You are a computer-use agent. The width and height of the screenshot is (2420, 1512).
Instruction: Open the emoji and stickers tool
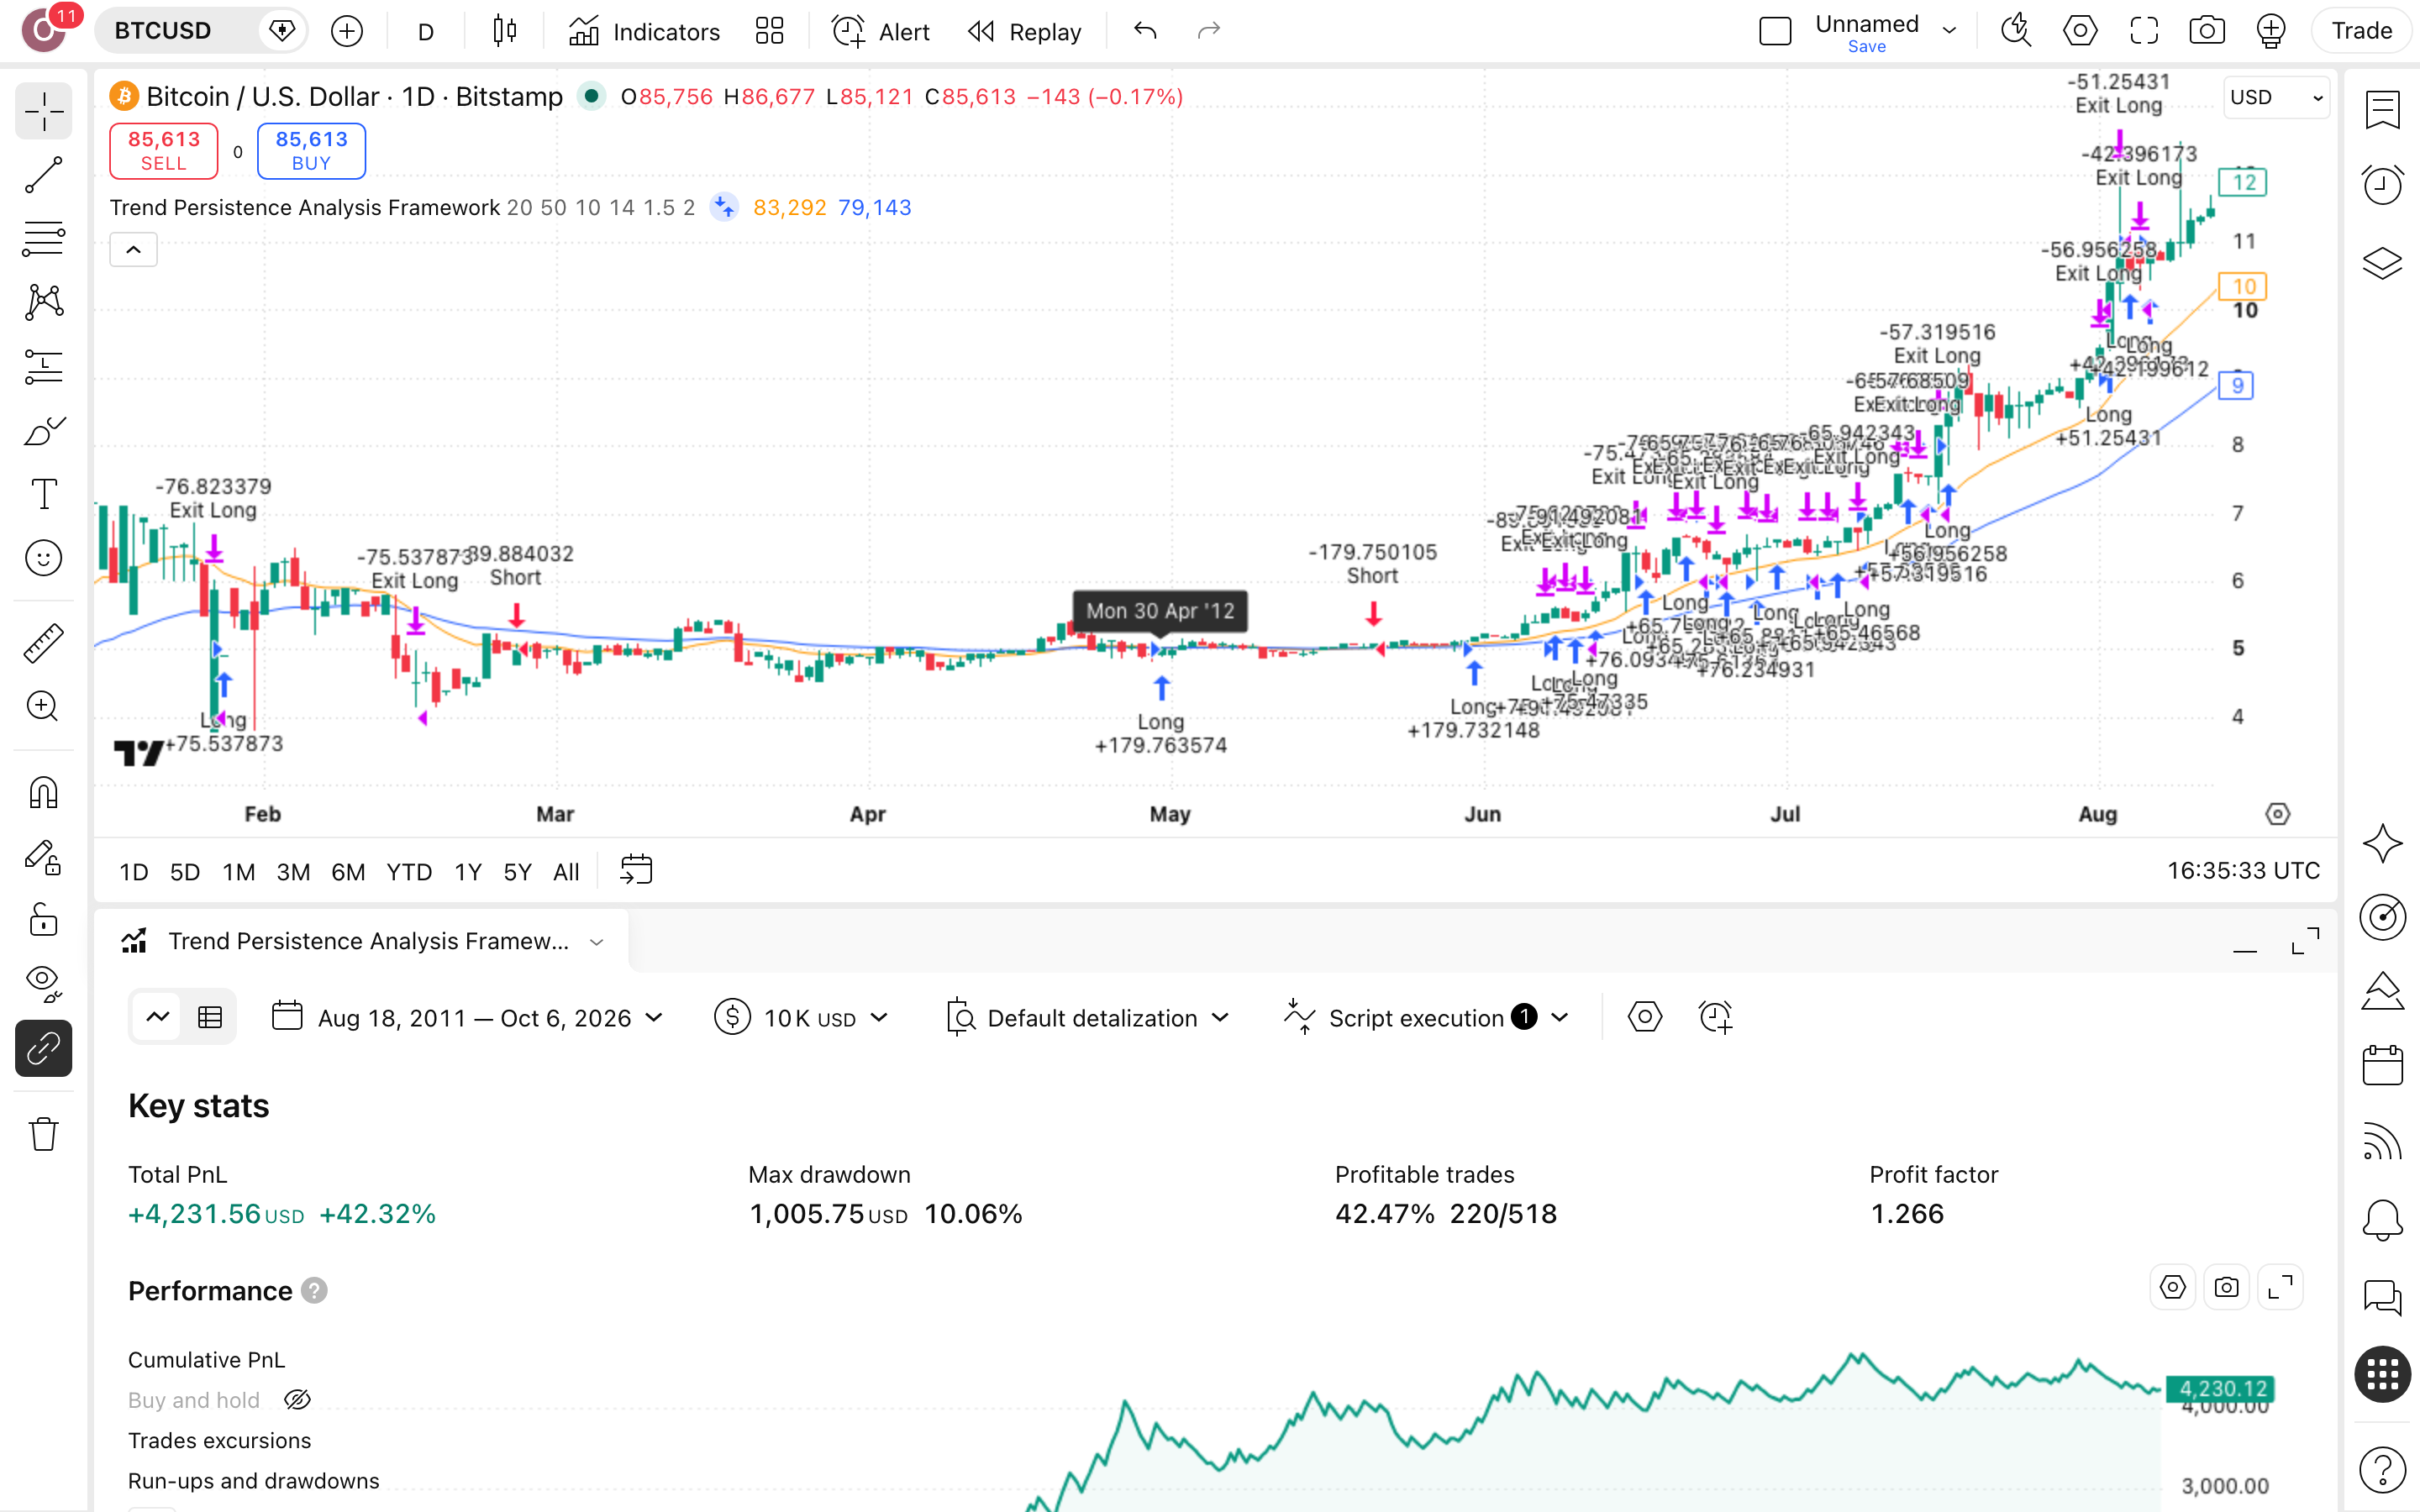(43, 558)
